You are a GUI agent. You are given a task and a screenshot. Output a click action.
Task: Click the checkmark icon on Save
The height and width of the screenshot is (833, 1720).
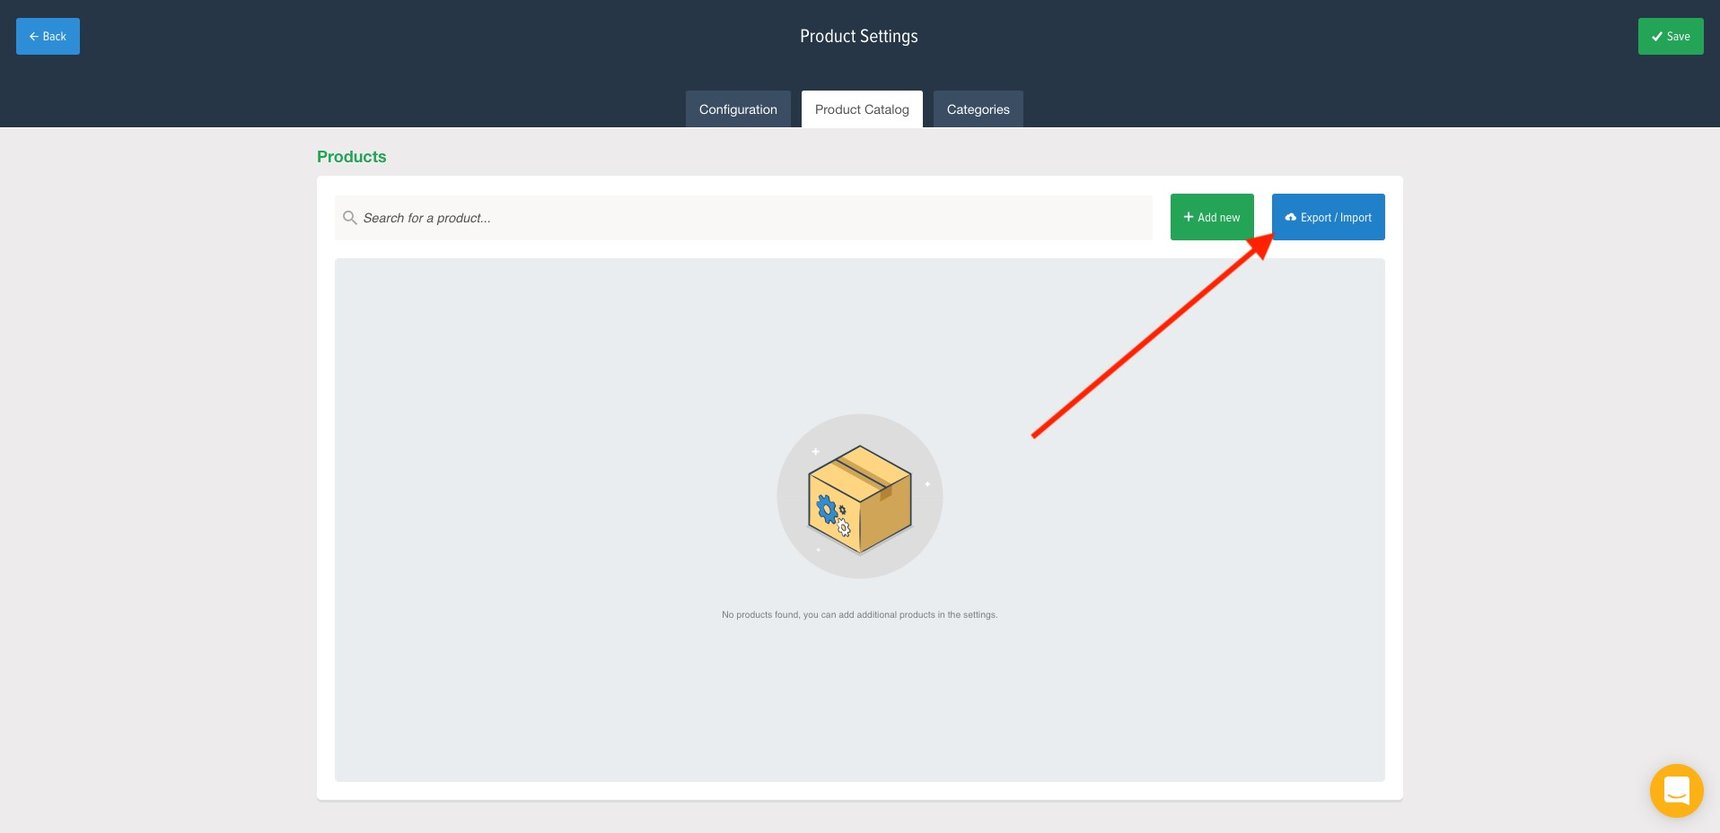point(1657,37)
